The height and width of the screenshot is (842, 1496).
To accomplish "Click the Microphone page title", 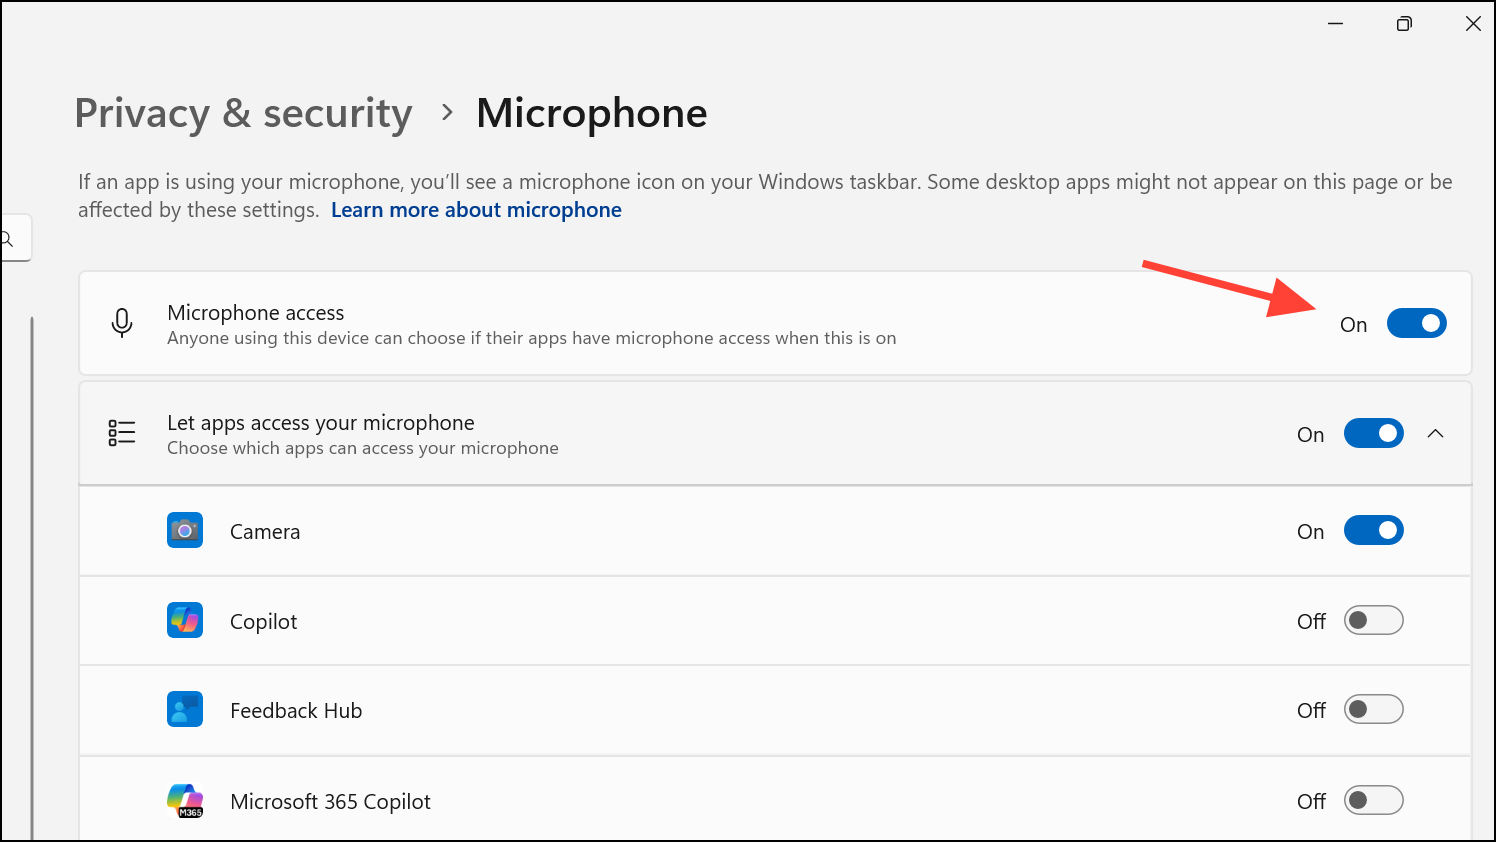I will click(x=591, y=113).
